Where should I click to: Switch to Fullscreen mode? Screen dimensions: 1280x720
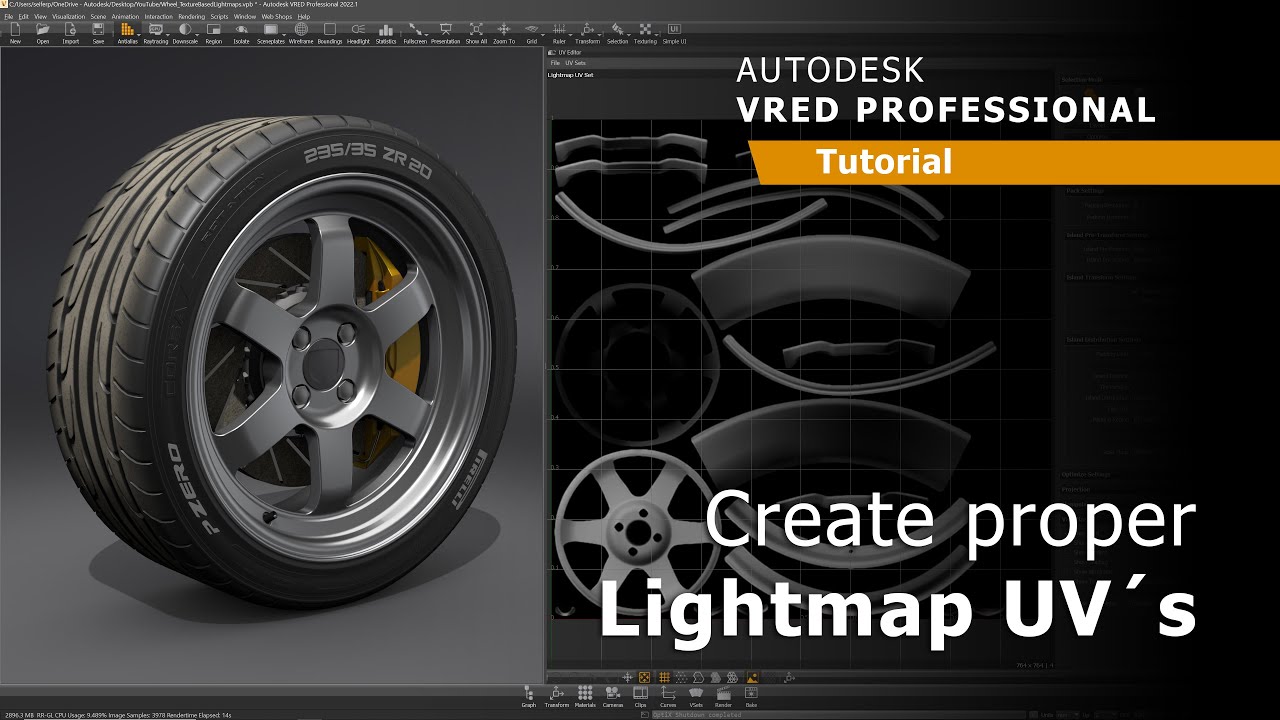pos(414,34)
